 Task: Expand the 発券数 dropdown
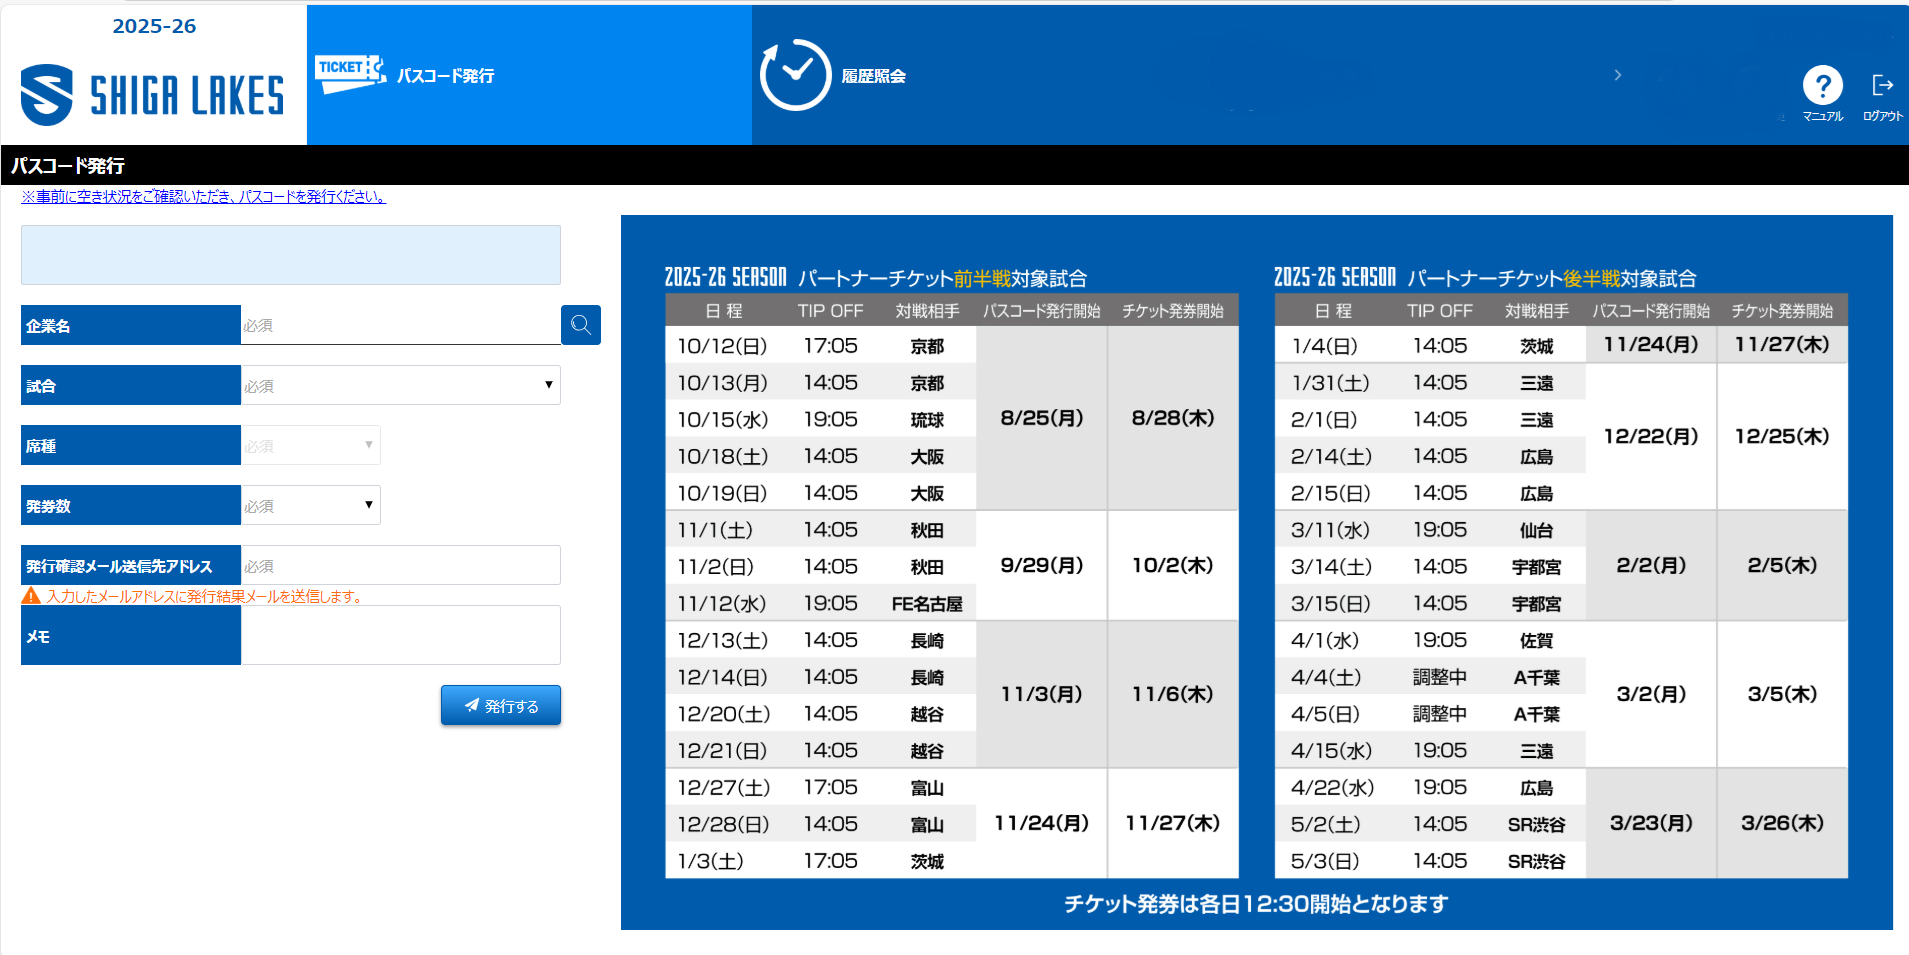[310, 505]
